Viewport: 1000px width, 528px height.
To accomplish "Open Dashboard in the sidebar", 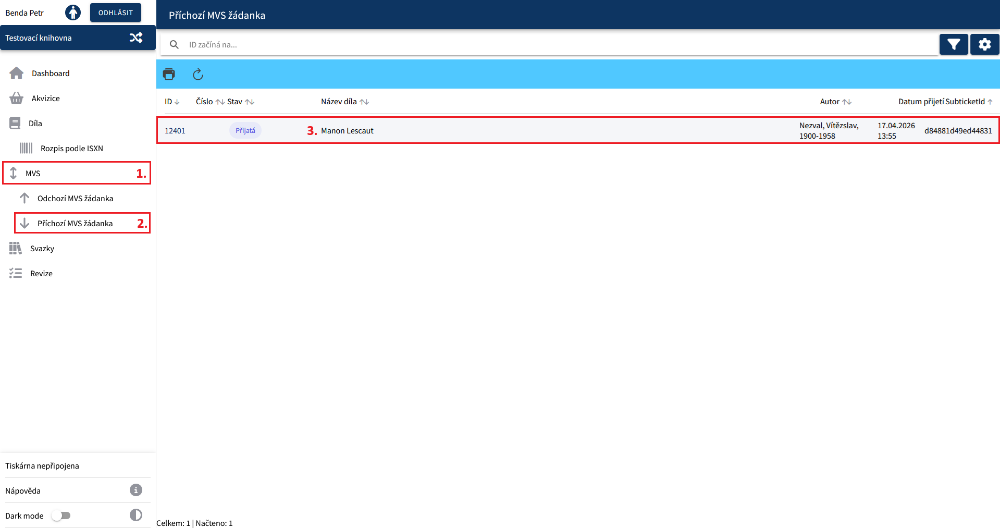I will coord(50,73).
